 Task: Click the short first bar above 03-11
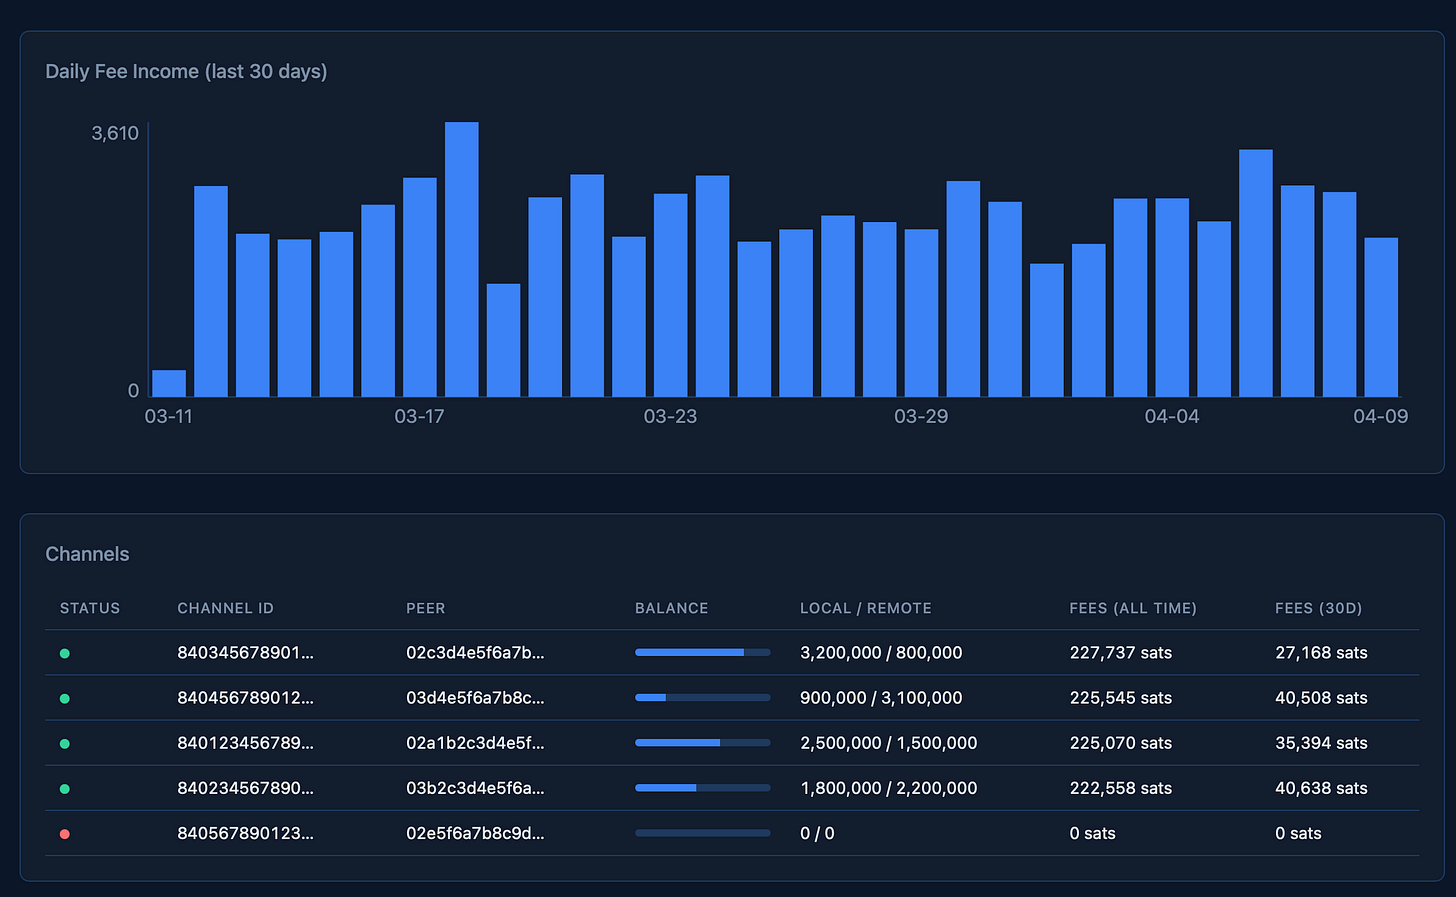click(x=169, y=384)
